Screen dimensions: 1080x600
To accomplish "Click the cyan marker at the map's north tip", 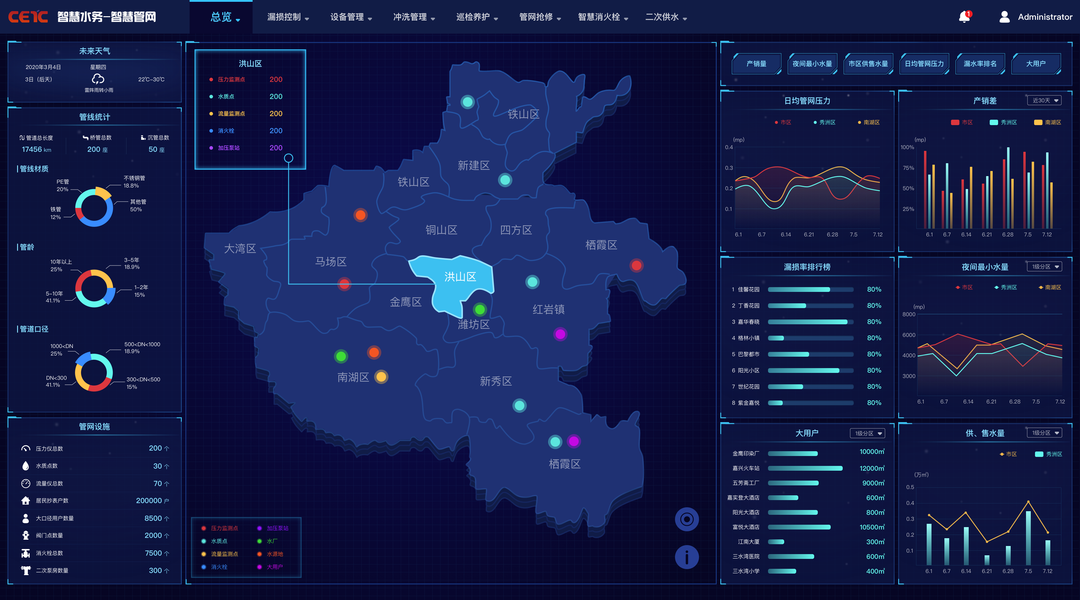I will click(468, 102).
